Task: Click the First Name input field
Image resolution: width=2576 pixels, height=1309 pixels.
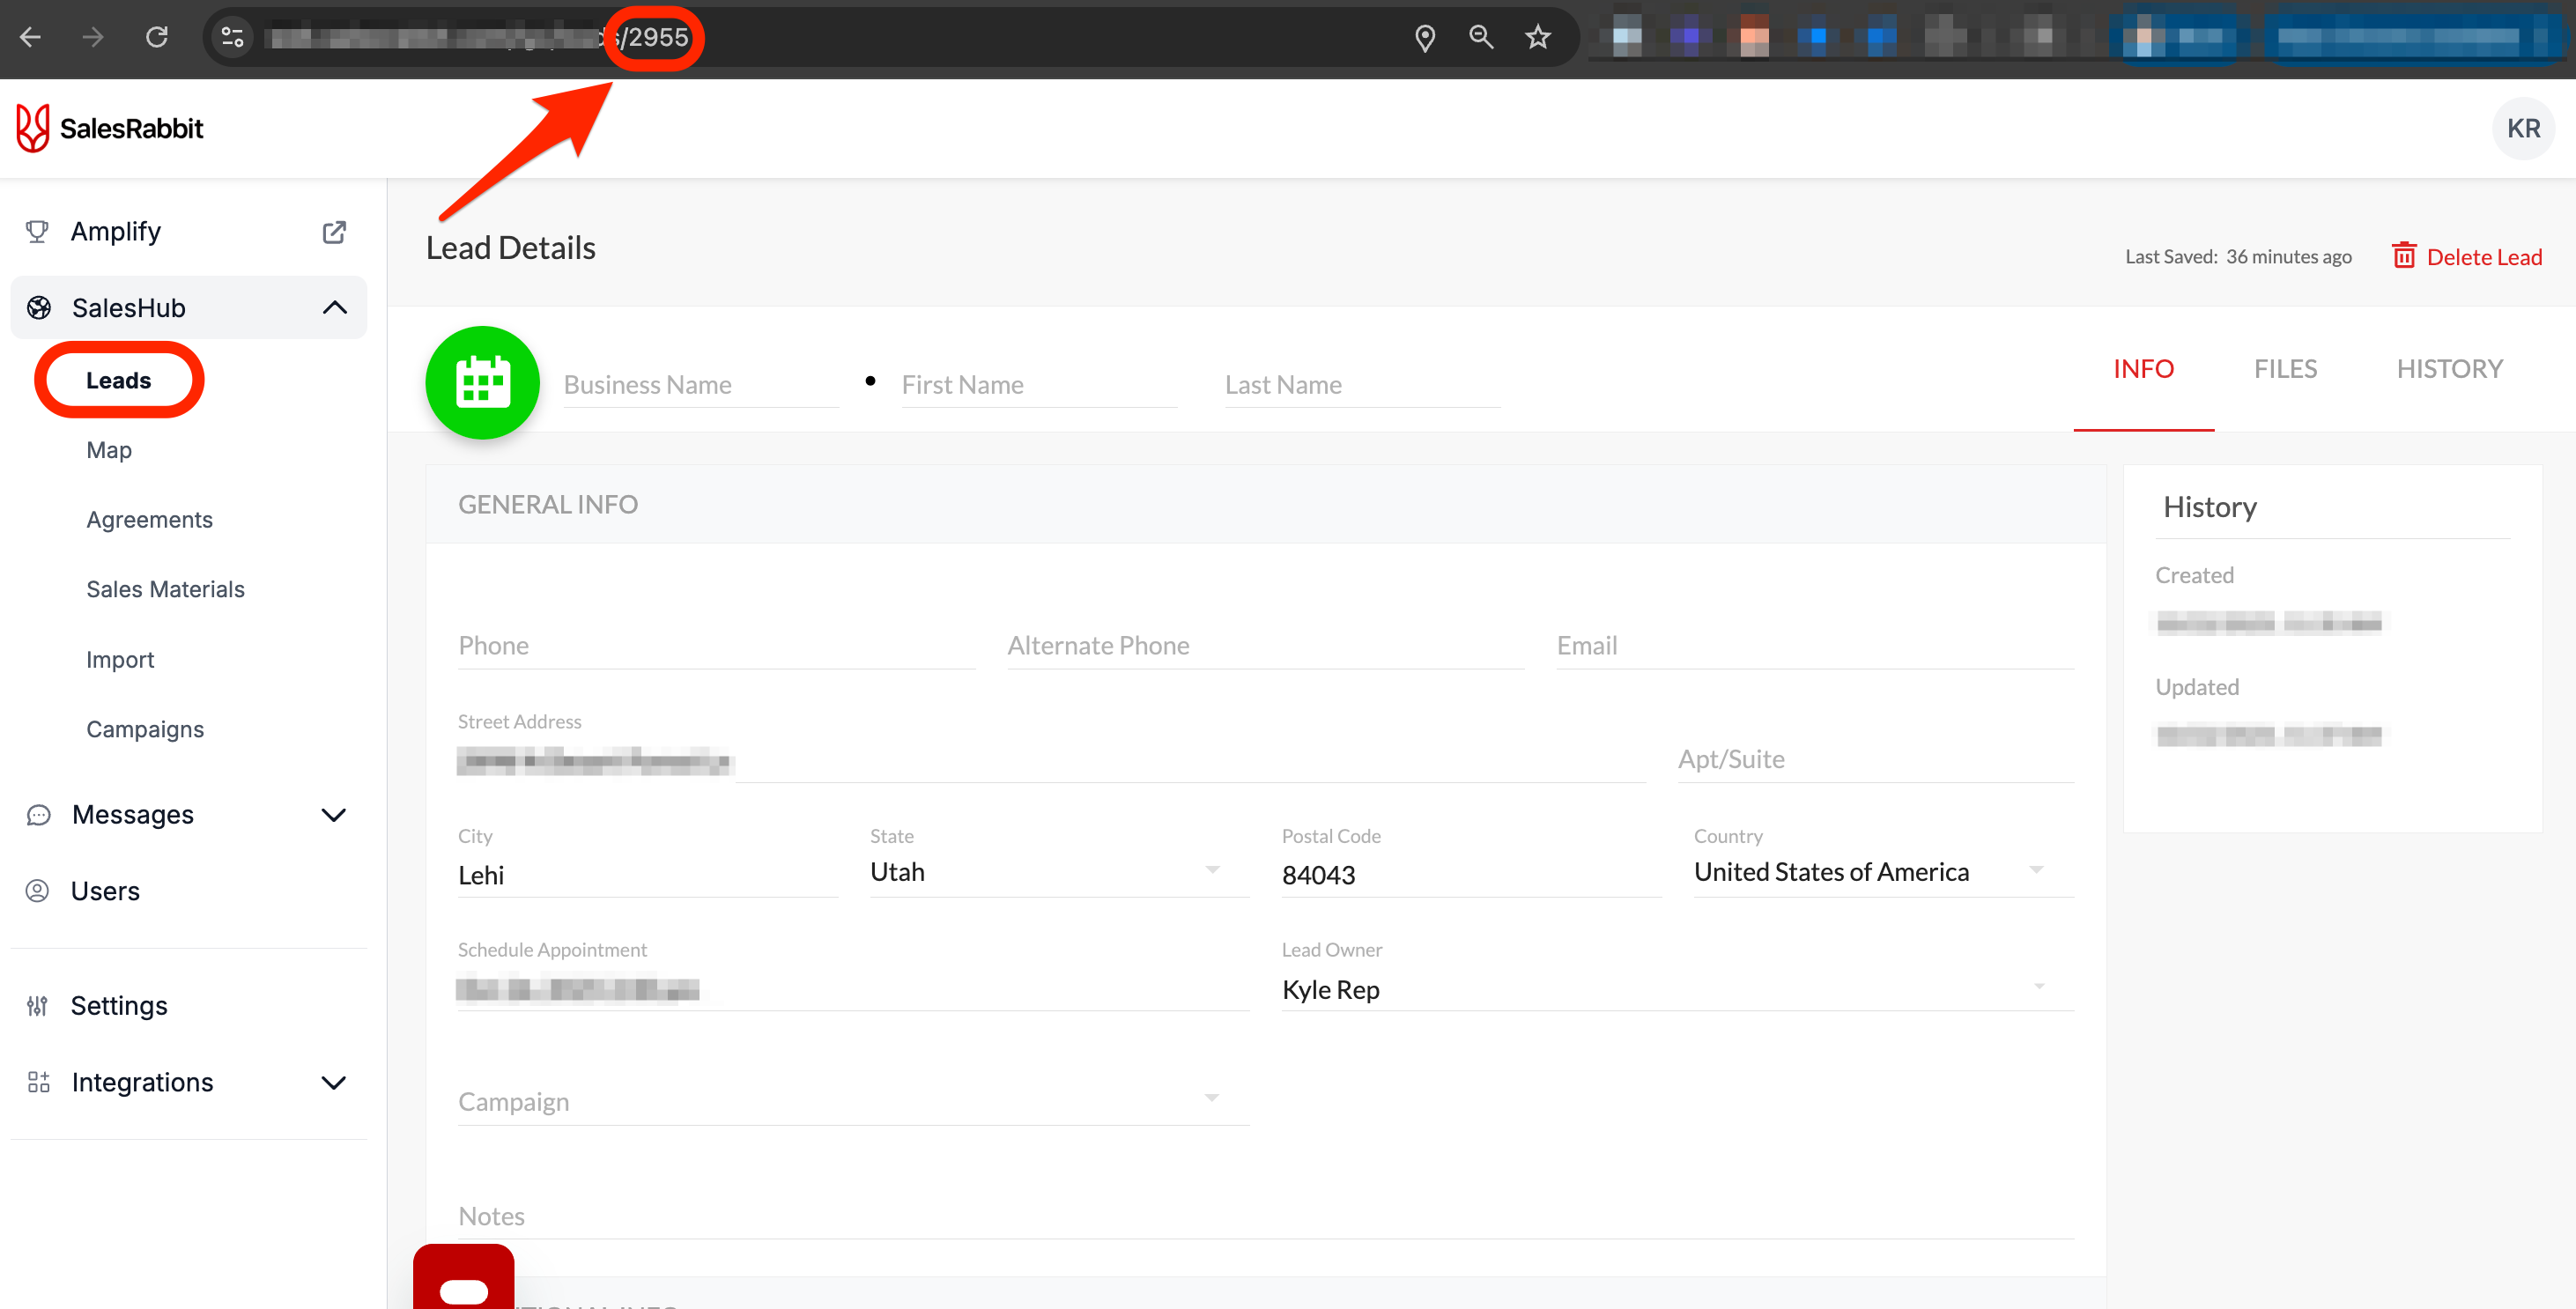Action: [x=1038, y=385]
